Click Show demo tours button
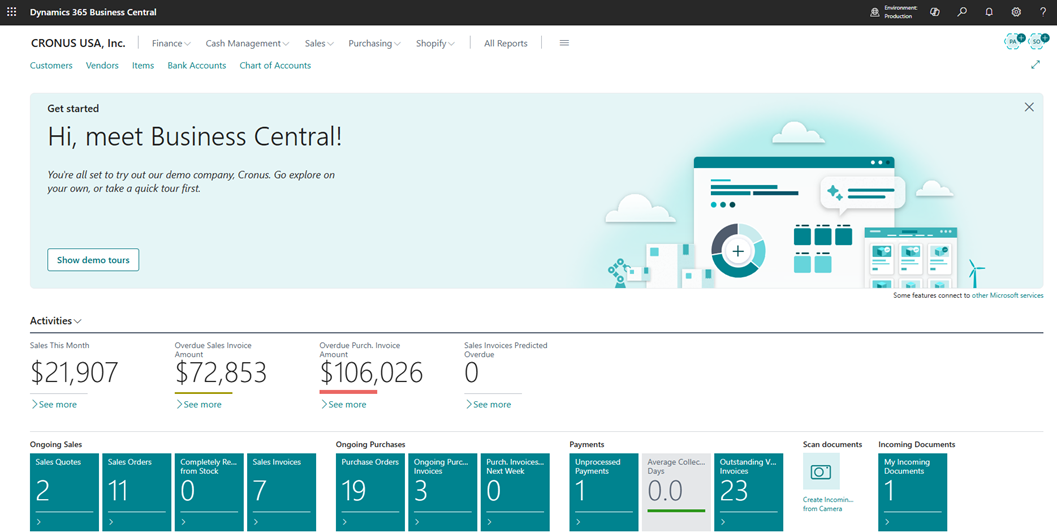Screen dimensions: 1057x532 [x=93, y=260]
